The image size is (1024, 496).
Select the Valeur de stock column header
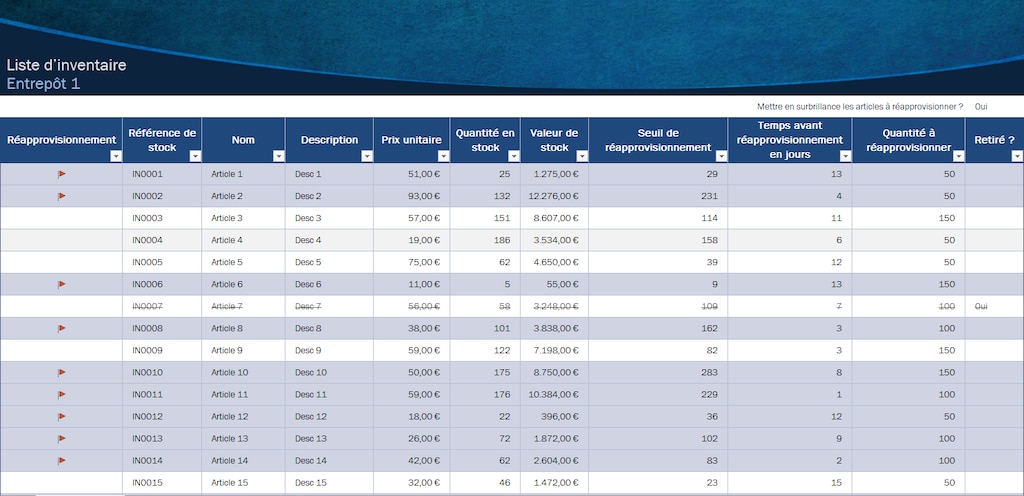coord(554,140)
